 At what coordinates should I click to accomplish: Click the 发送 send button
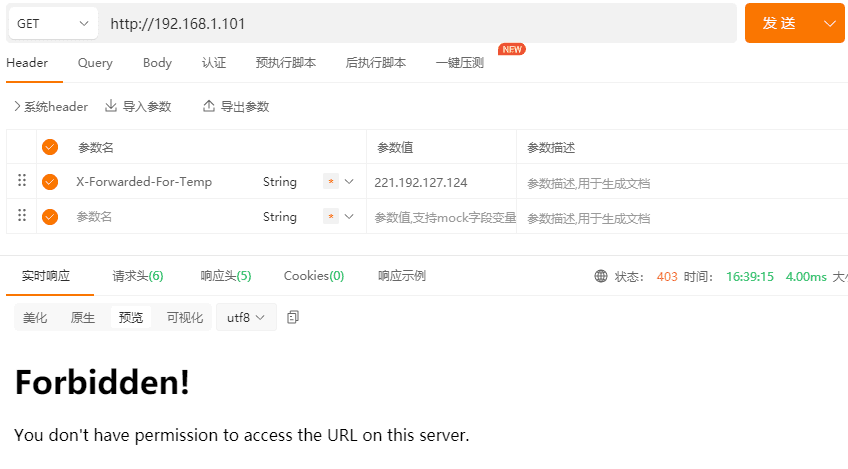click(779, 23)
